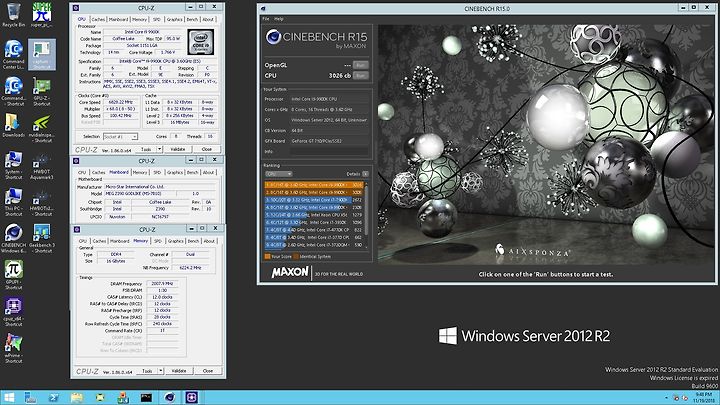Open the cpuz_x64 shortcut desktop icon

click(x=13, y=312)
